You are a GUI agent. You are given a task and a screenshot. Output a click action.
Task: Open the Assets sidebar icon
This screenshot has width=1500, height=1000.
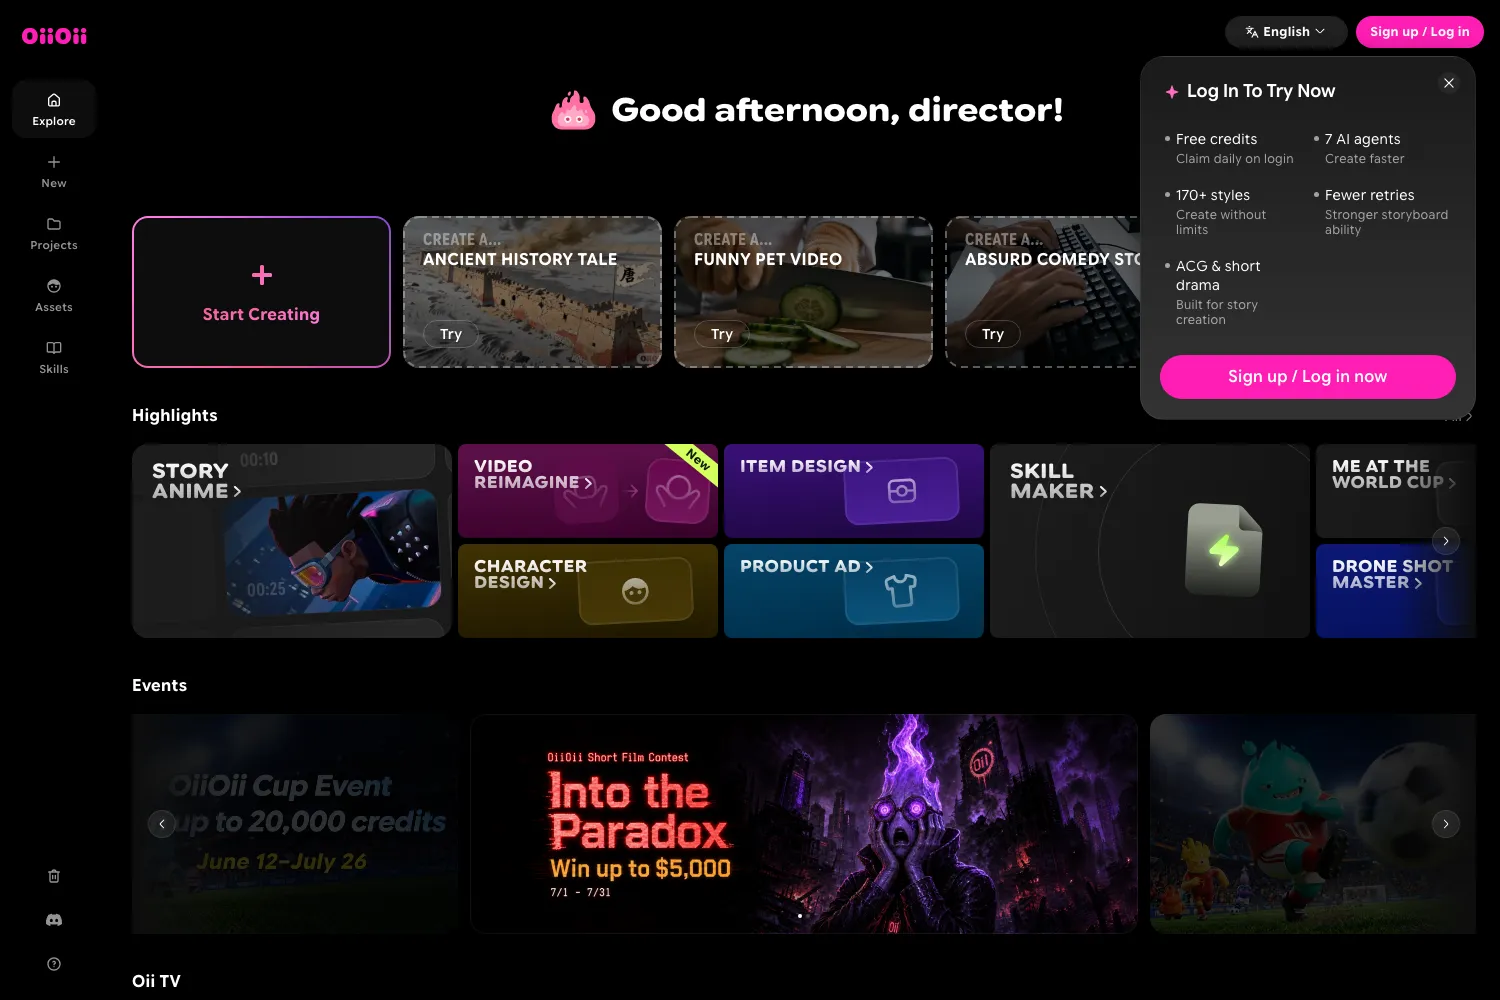[54, 286]
